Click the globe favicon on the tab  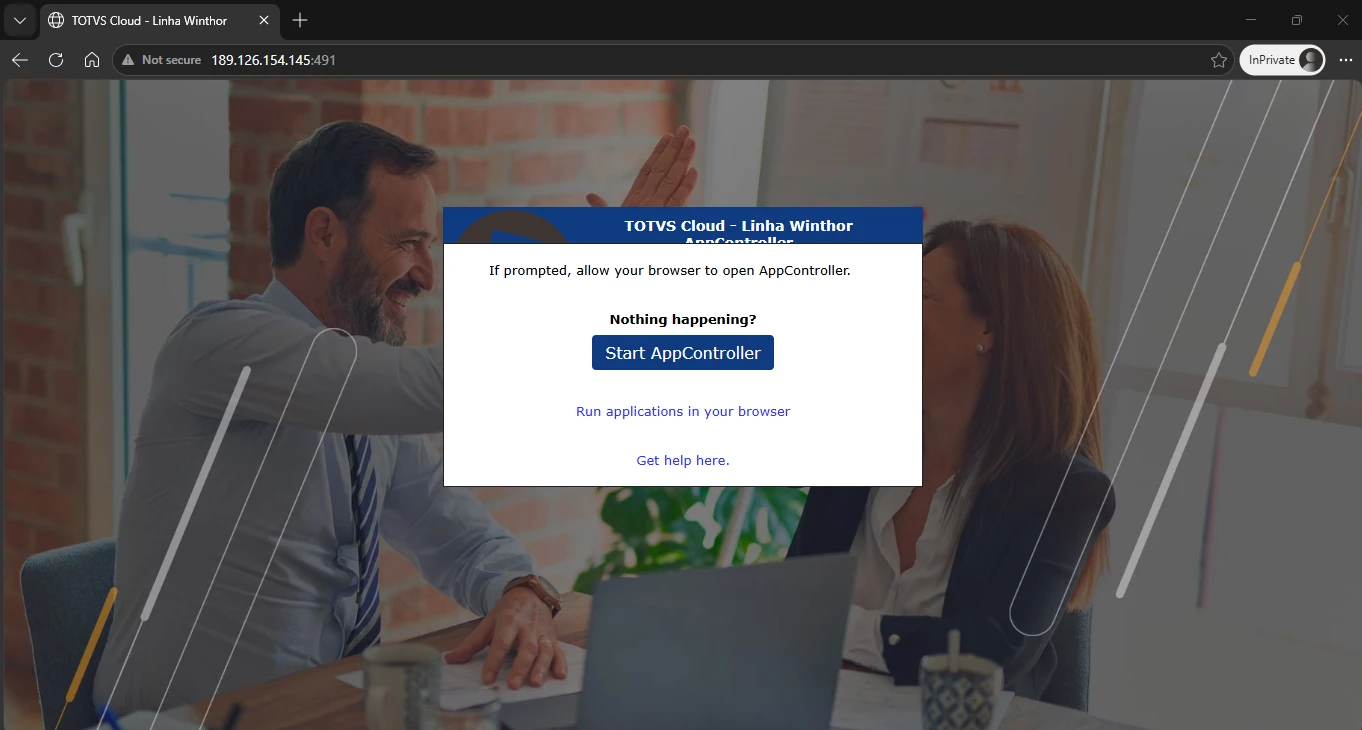[56, 20]
